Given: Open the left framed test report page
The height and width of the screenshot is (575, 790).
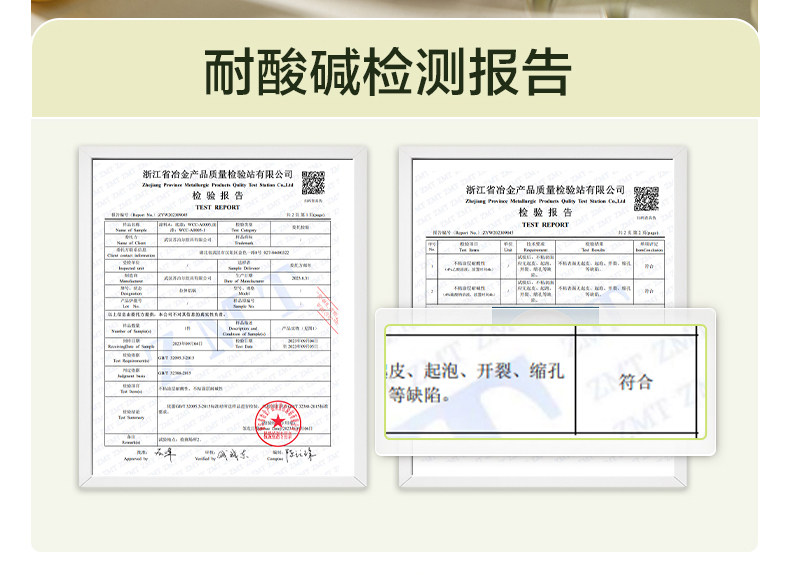Looking at the screenshot, I should click(223, 317).
